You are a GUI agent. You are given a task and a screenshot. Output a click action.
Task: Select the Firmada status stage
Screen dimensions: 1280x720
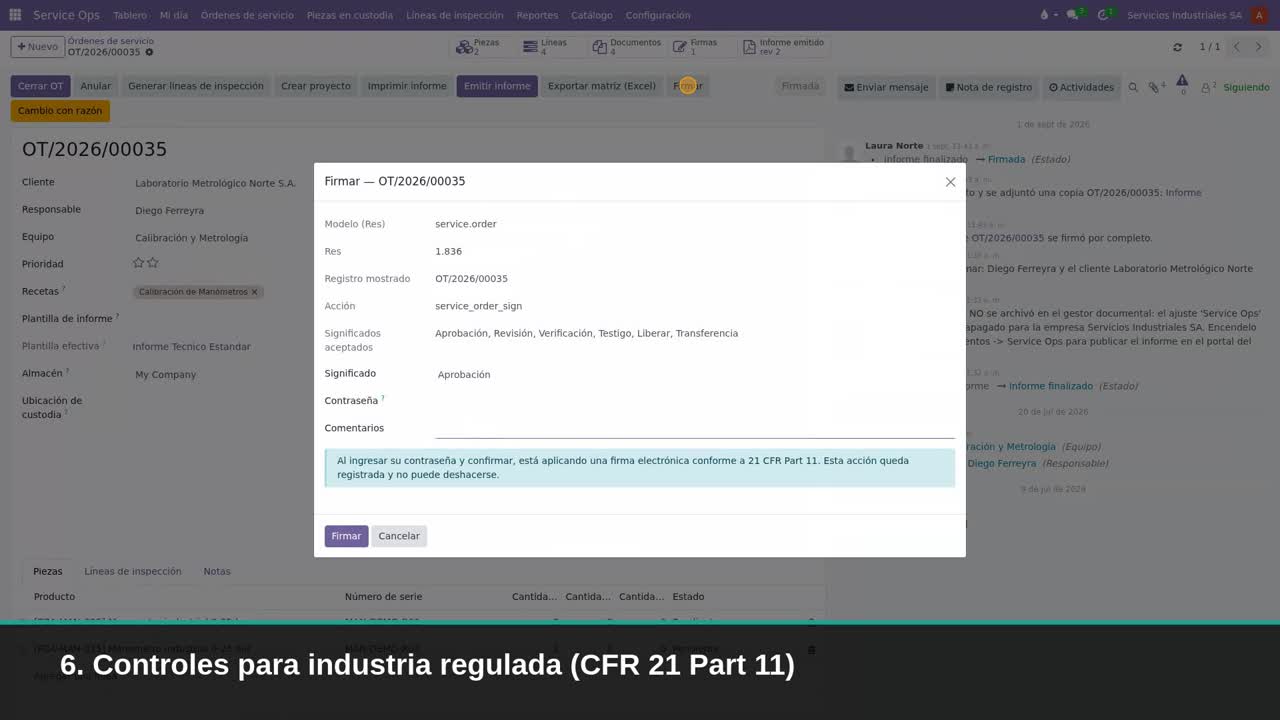coord(800,86)
